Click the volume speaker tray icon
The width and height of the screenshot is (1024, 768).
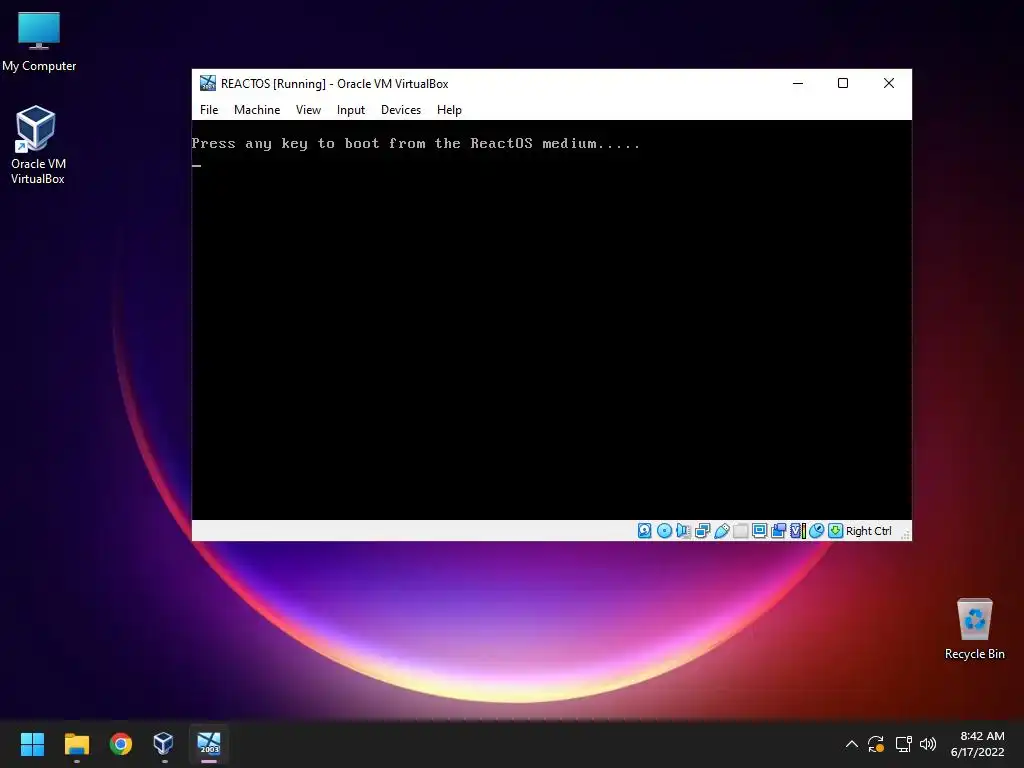(x=928, y=744)
